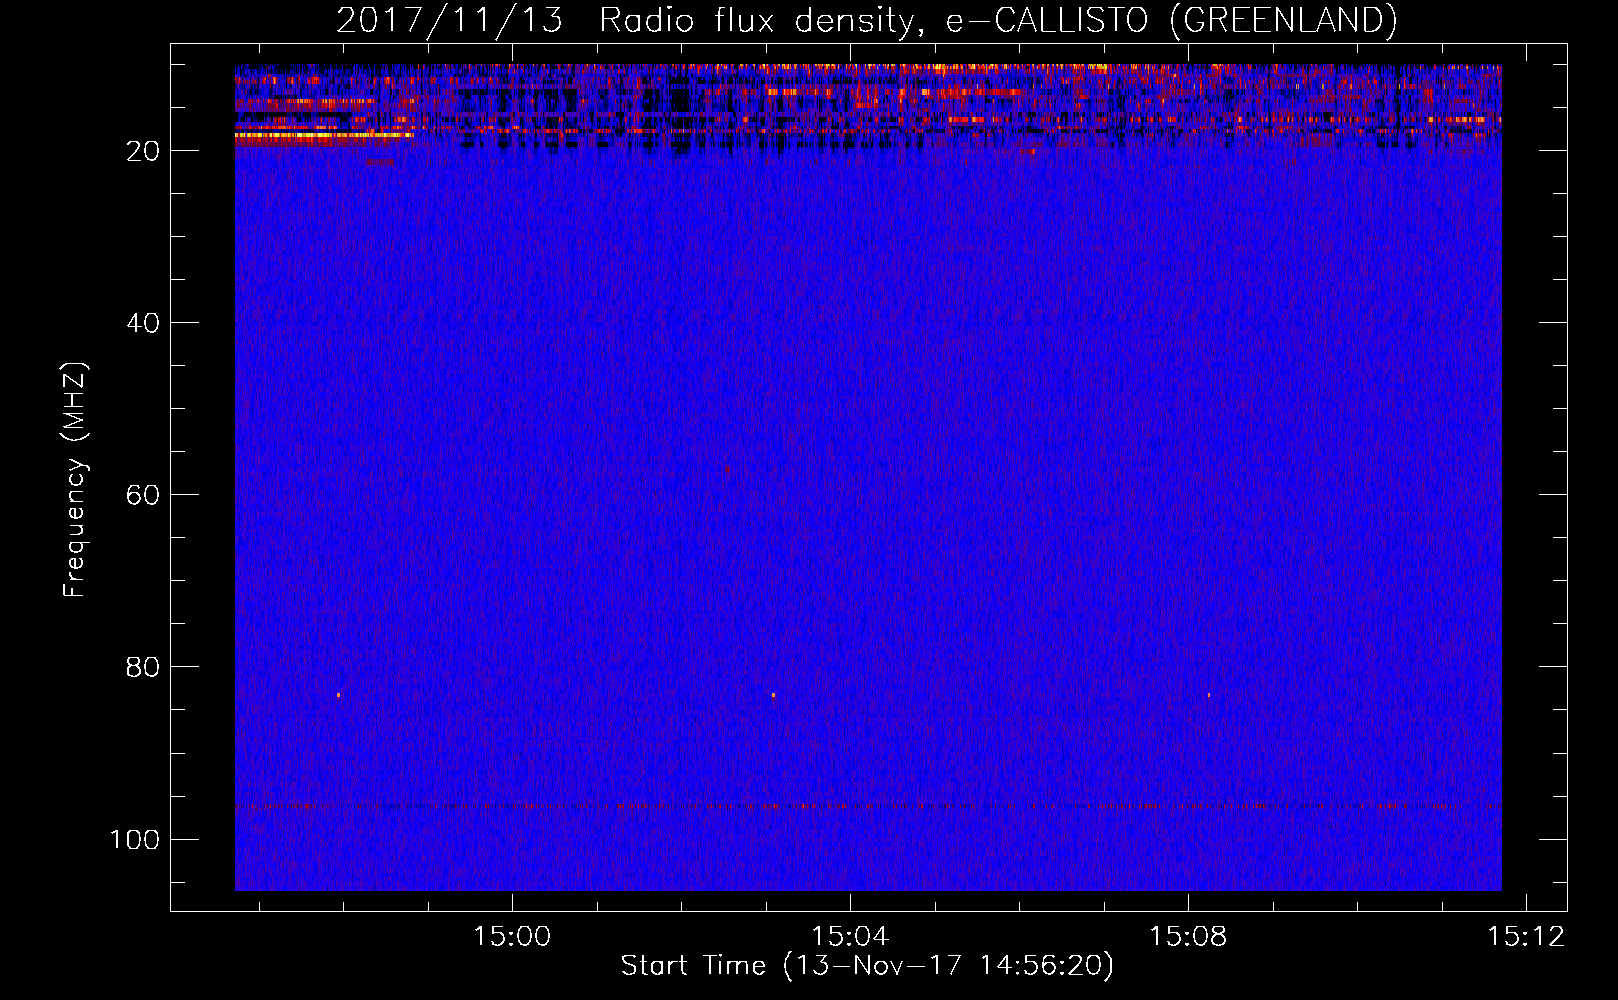Click the 15:00 time tick label

pos(512,937)
